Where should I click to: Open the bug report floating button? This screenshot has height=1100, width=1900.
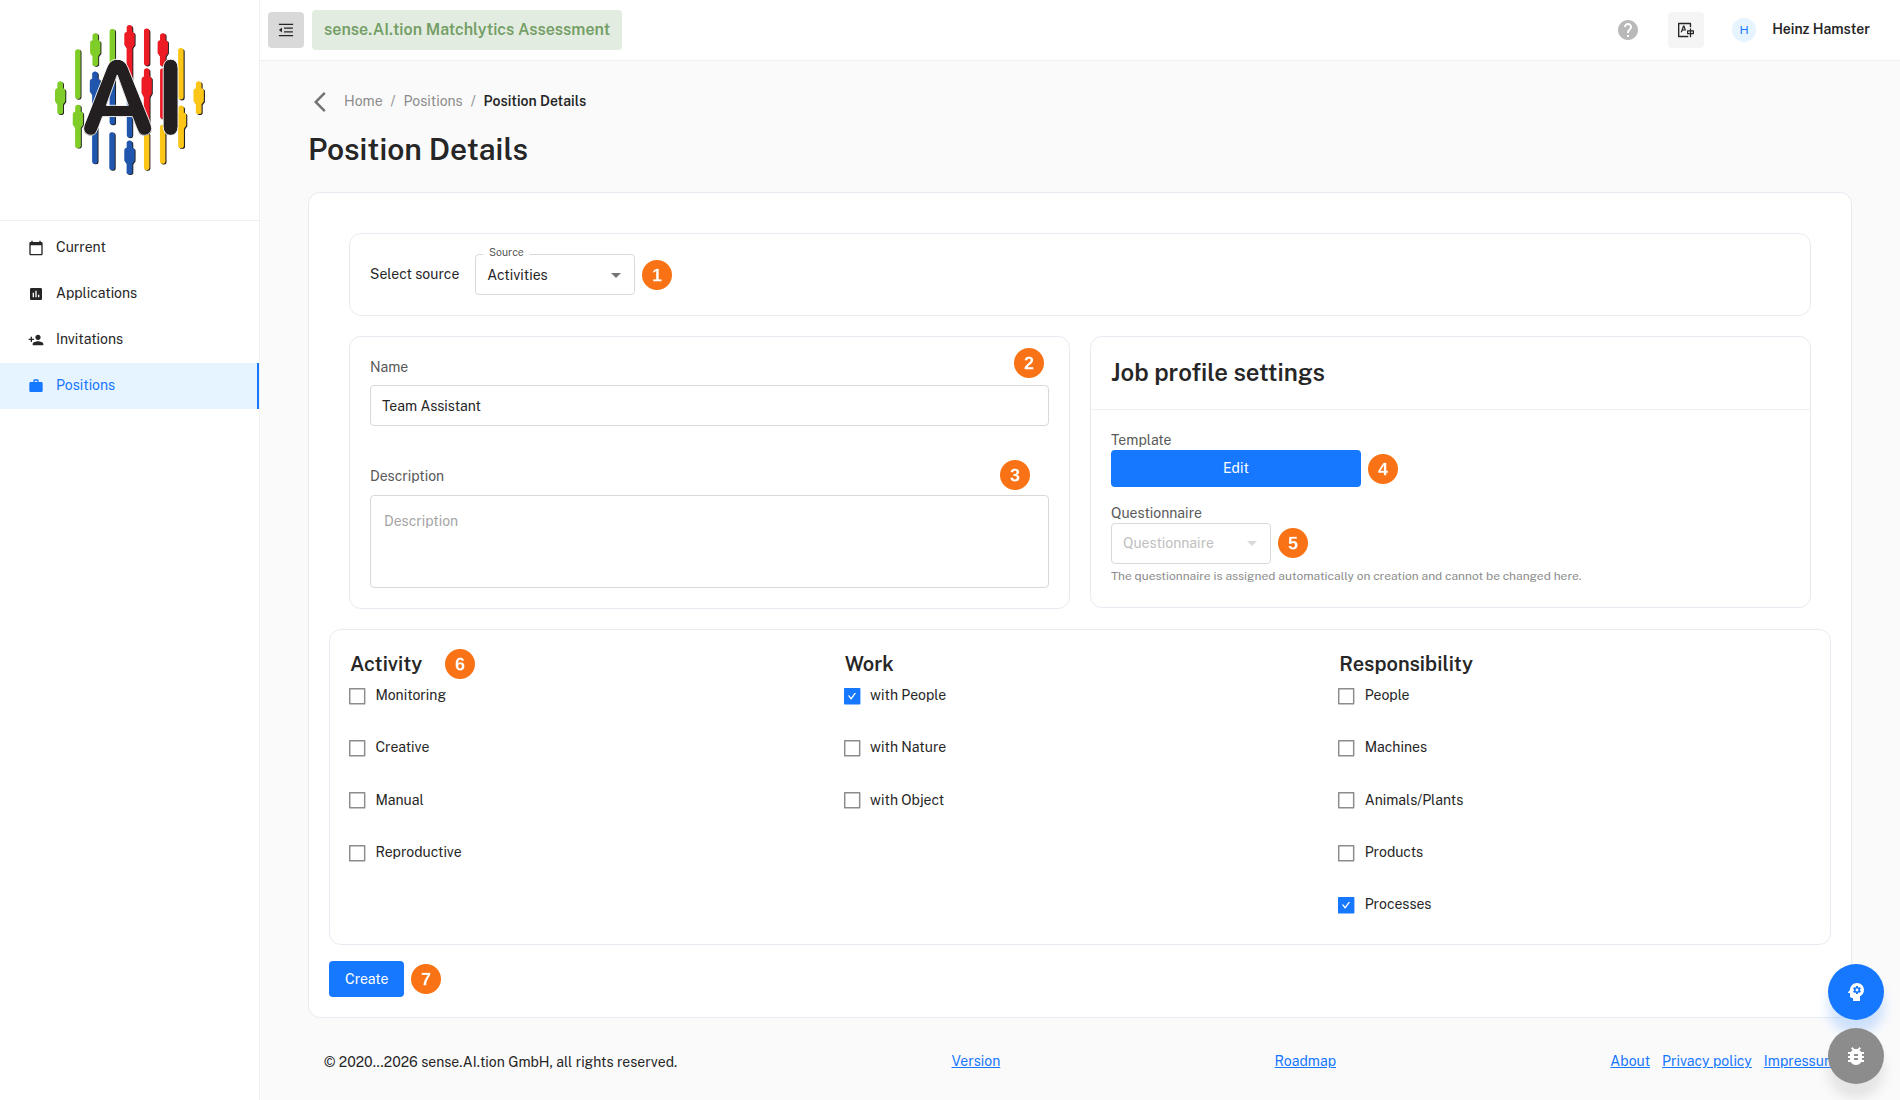(1856, 1056)
